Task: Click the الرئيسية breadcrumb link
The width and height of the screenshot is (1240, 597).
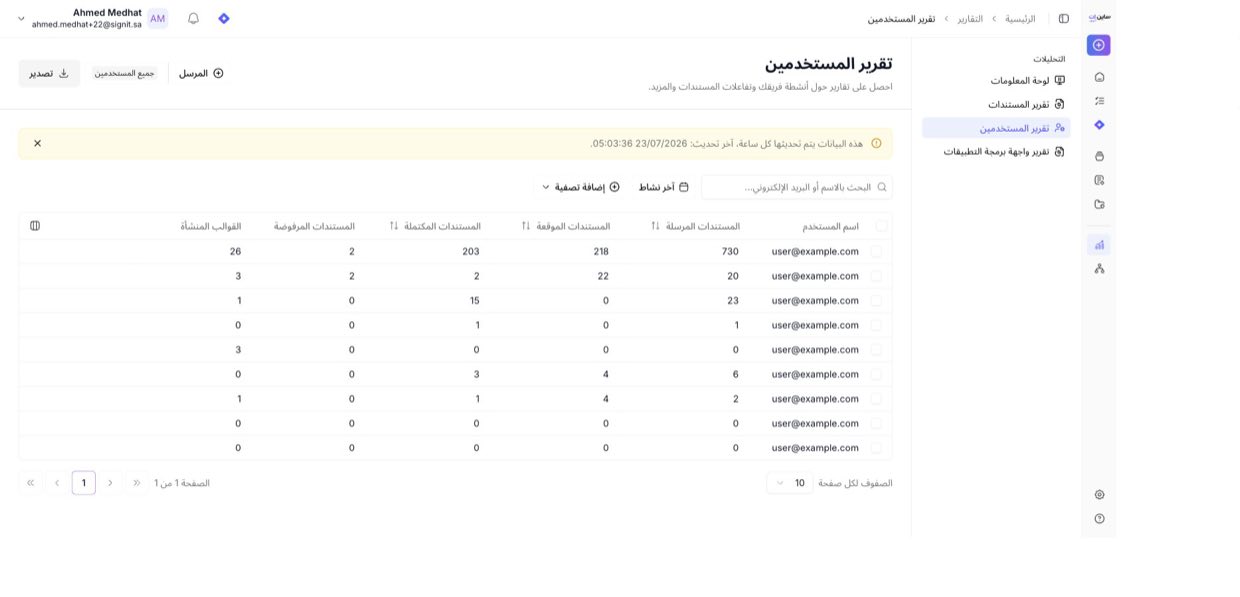Action: [x=1020, y=19]
